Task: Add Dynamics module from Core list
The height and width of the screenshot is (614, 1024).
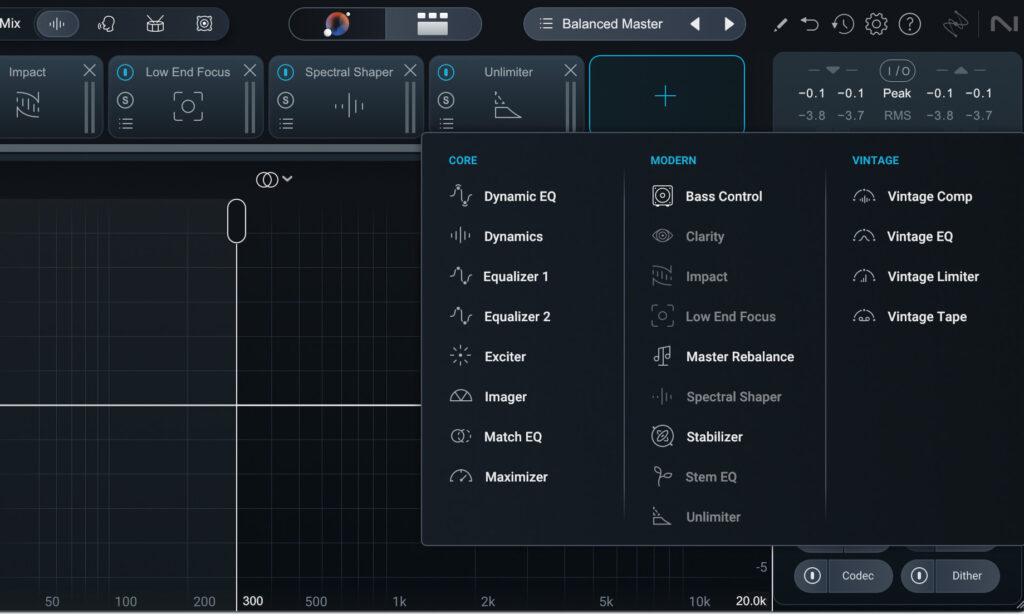Action: (497, 236)
